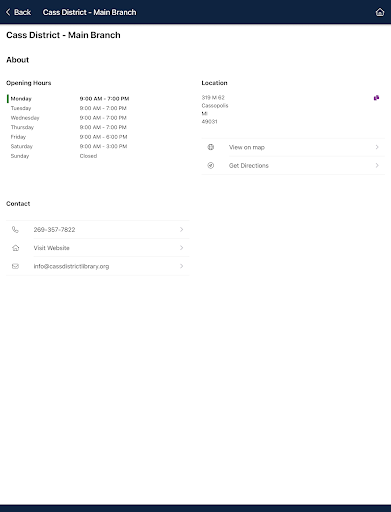Click the page heading Cass District - Main Branch
This screenshot has height=512, width=391.
(x=63, y=35)
